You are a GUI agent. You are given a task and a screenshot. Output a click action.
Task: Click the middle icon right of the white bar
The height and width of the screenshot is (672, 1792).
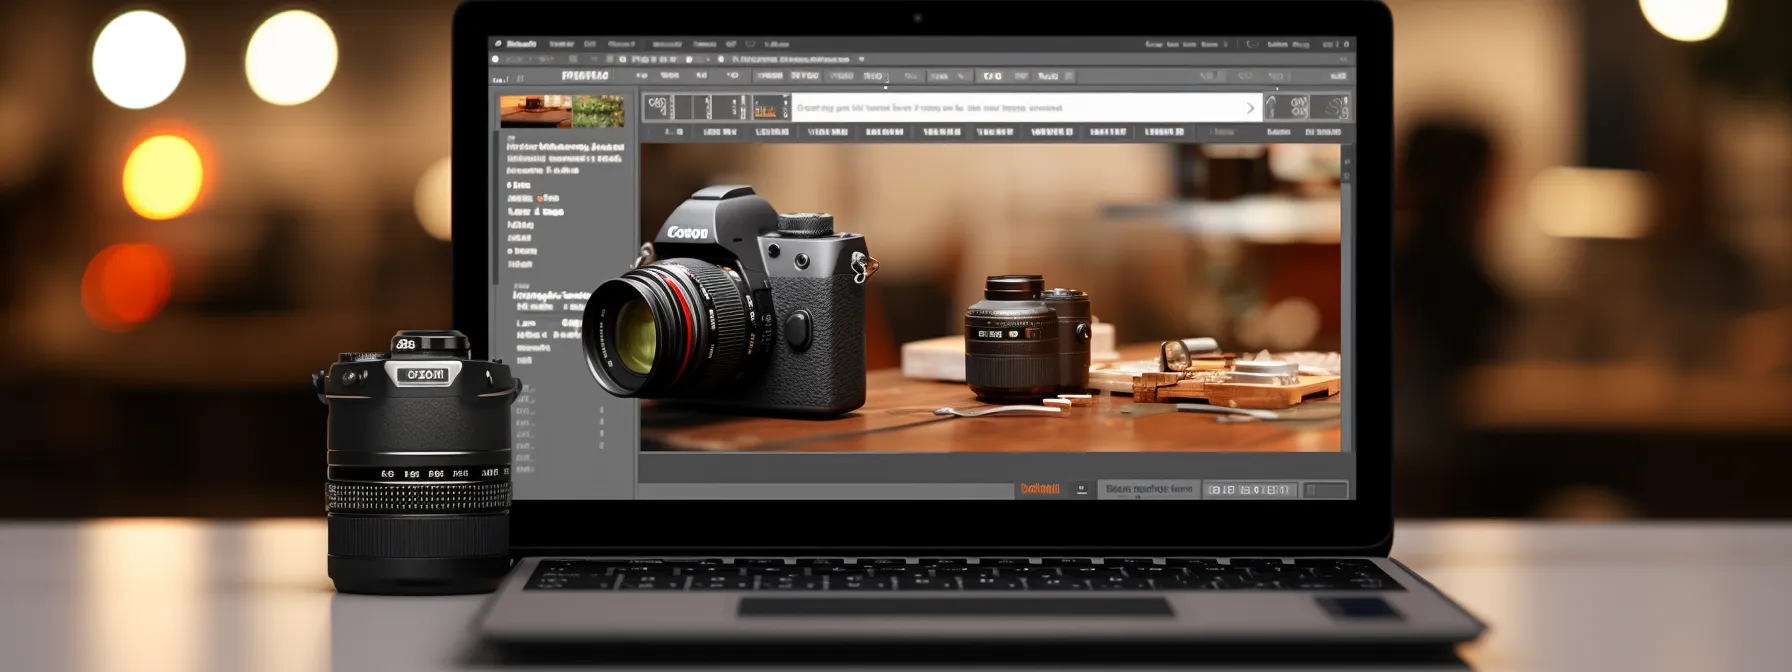click(1299, 107)
